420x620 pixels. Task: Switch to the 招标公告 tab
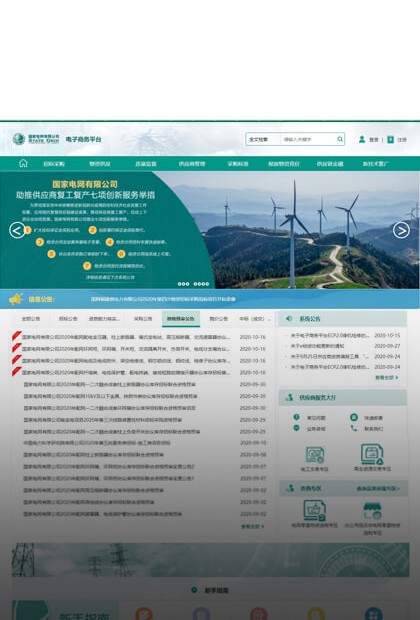click(68, 319)
